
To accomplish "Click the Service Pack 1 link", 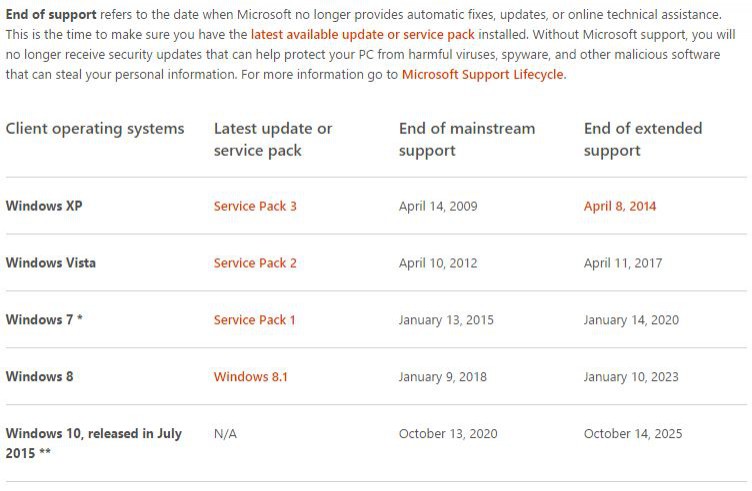I will (x=255, y=320).
